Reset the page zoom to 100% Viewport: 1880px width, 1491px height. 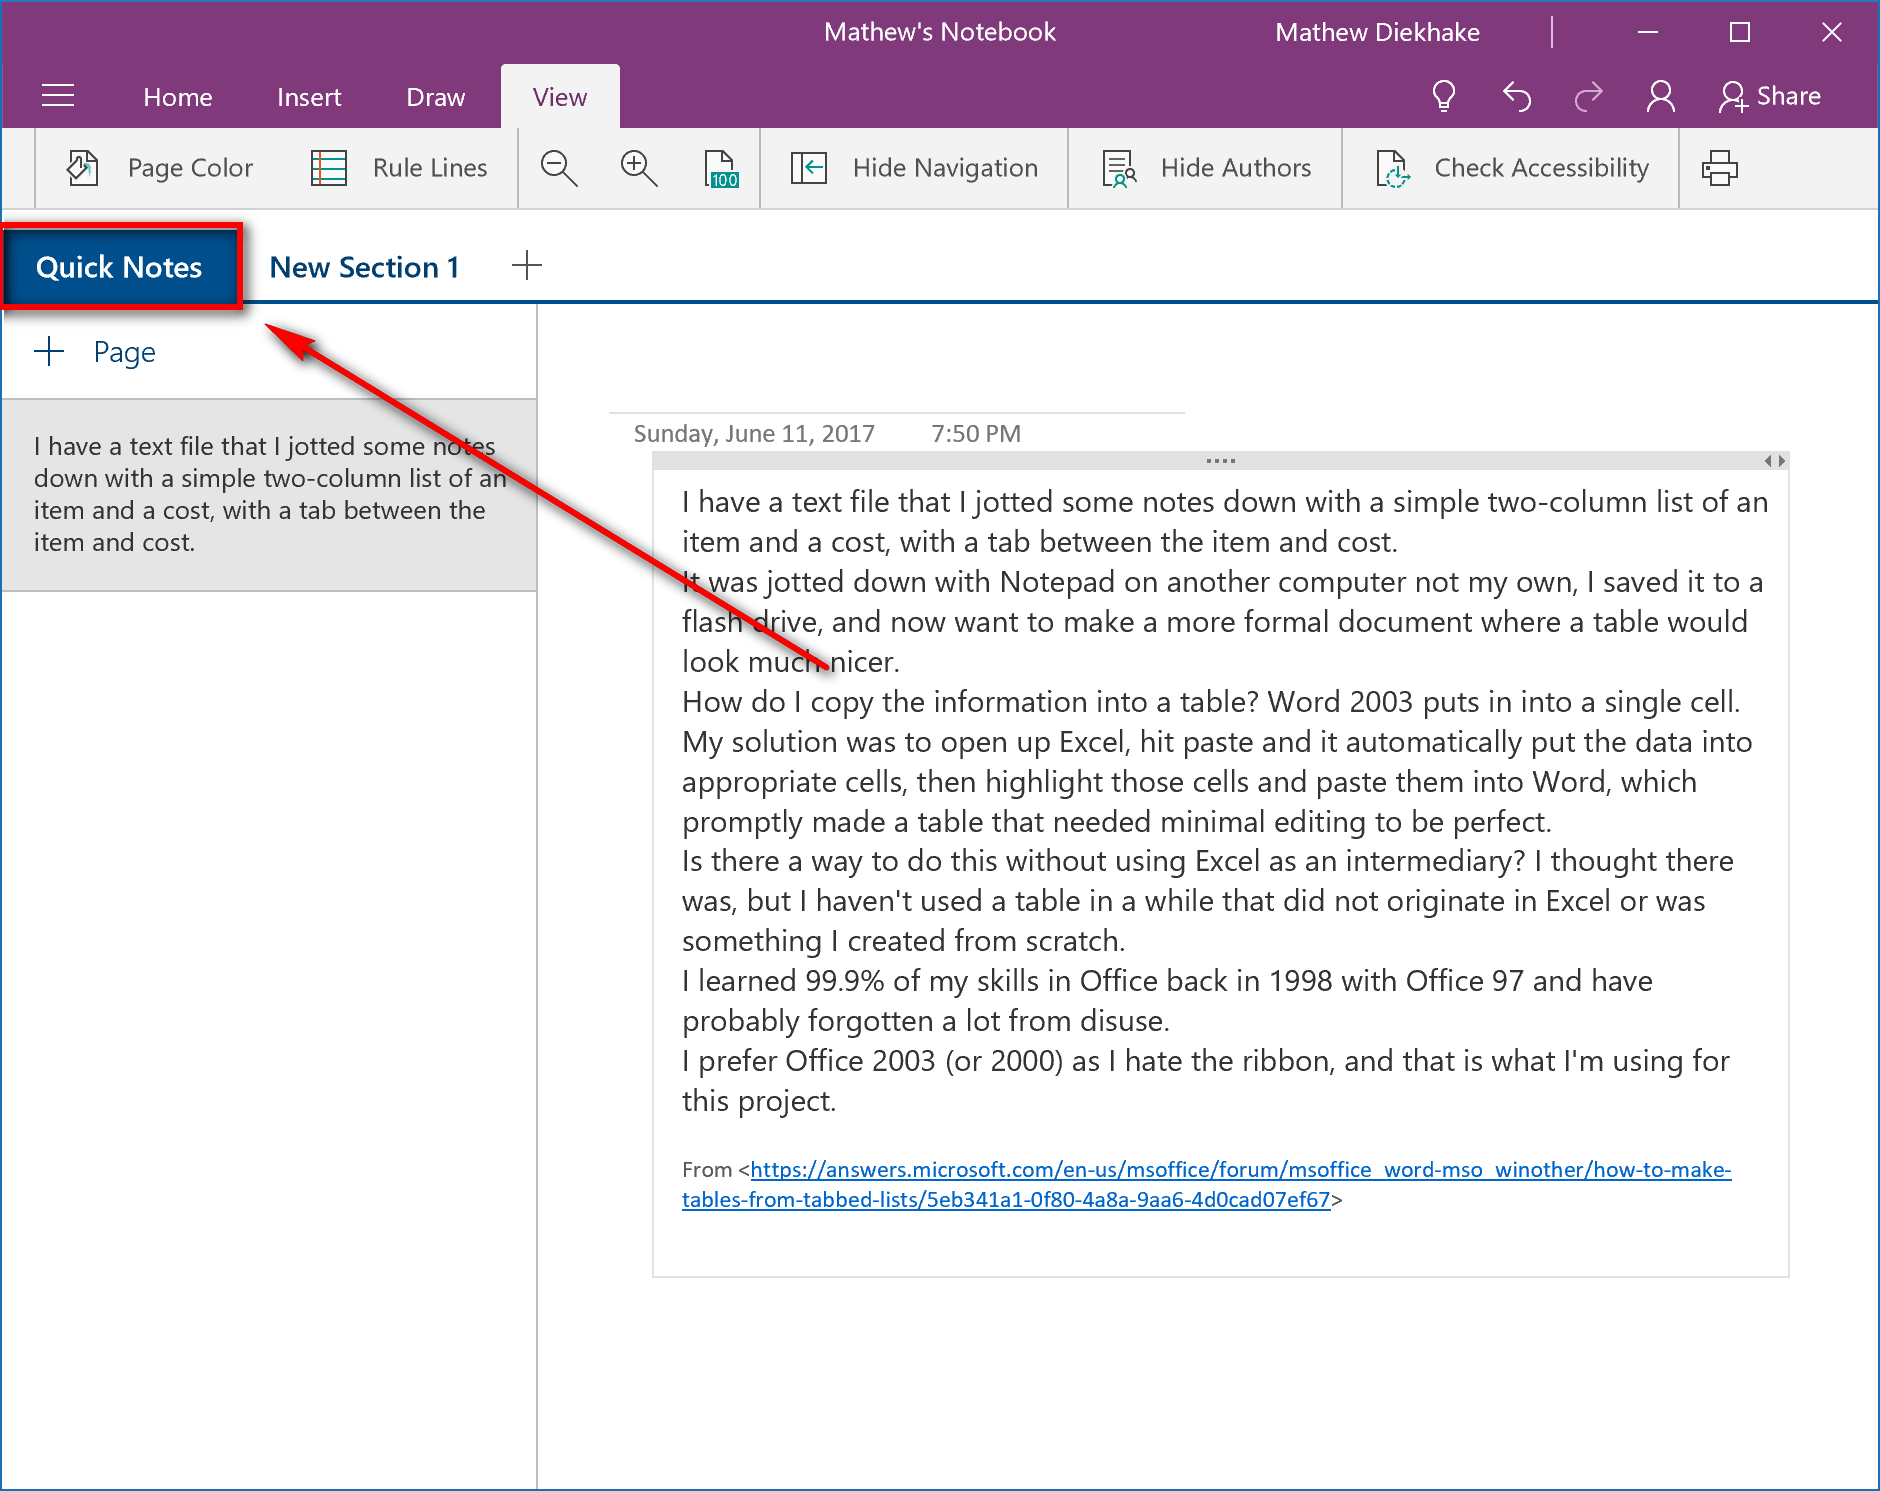tap(720, 167)
